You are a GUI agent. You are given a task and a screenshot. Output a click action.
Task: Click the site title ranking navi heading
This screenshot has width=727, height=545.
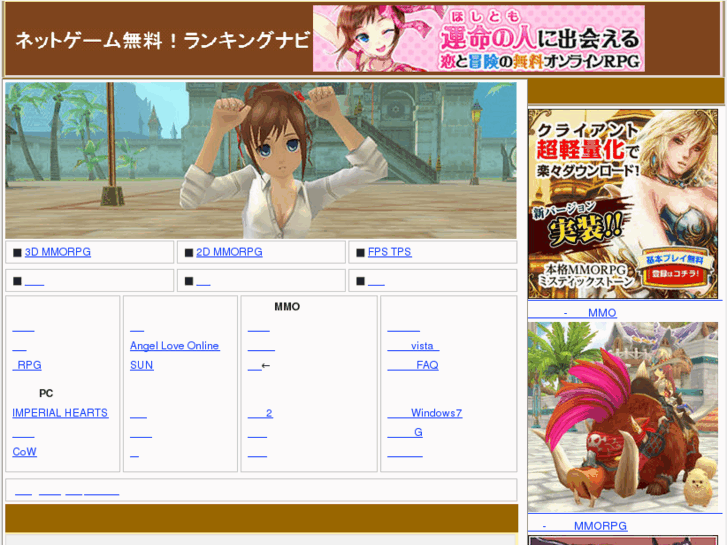[x=162, y=40]
